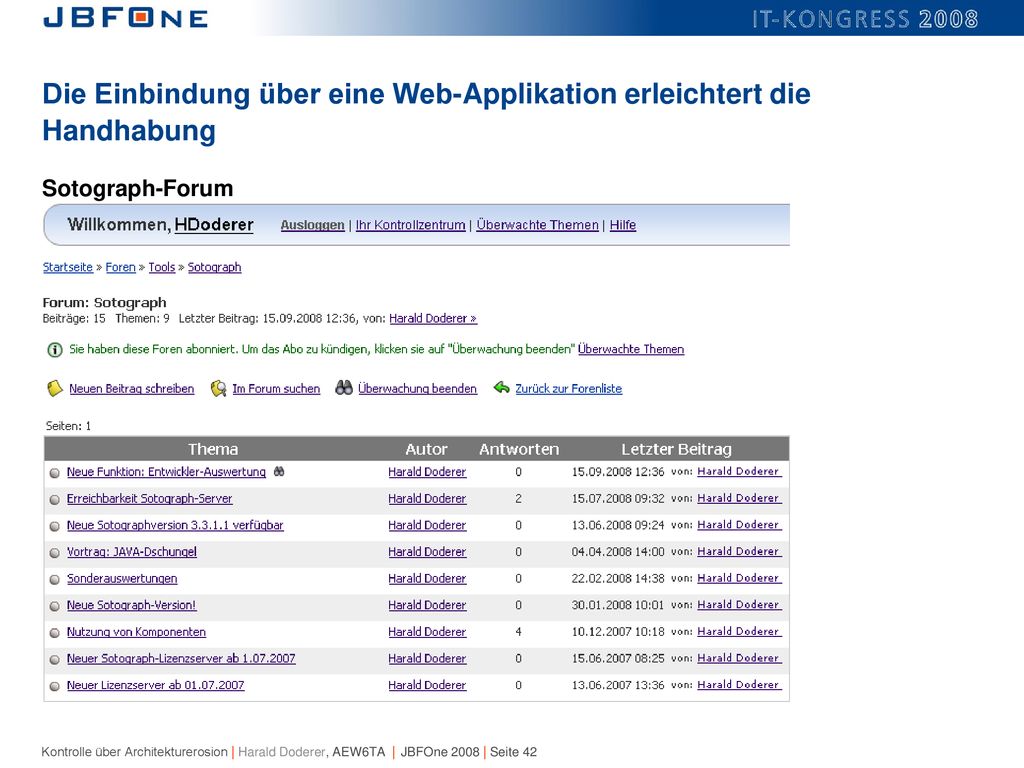1024x768 pixels.
Task: Click status bullet of Sonderauswertungen topic
Action: click(55, 580)
